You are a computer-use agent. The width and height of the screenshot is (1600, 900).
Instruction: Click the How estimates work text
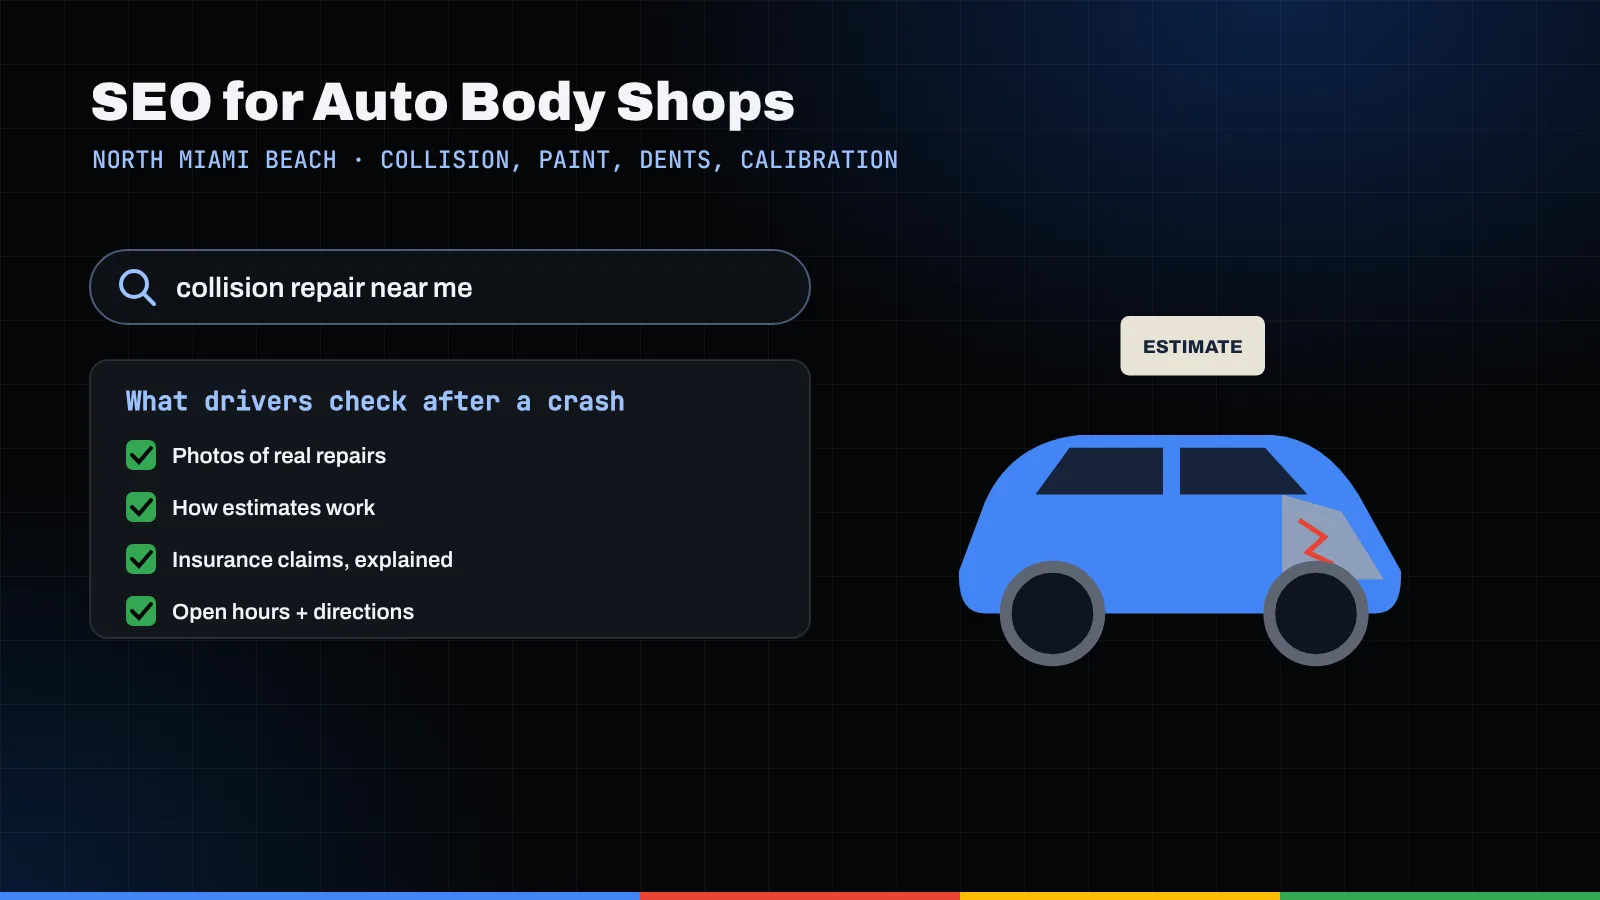pos(273,507)
